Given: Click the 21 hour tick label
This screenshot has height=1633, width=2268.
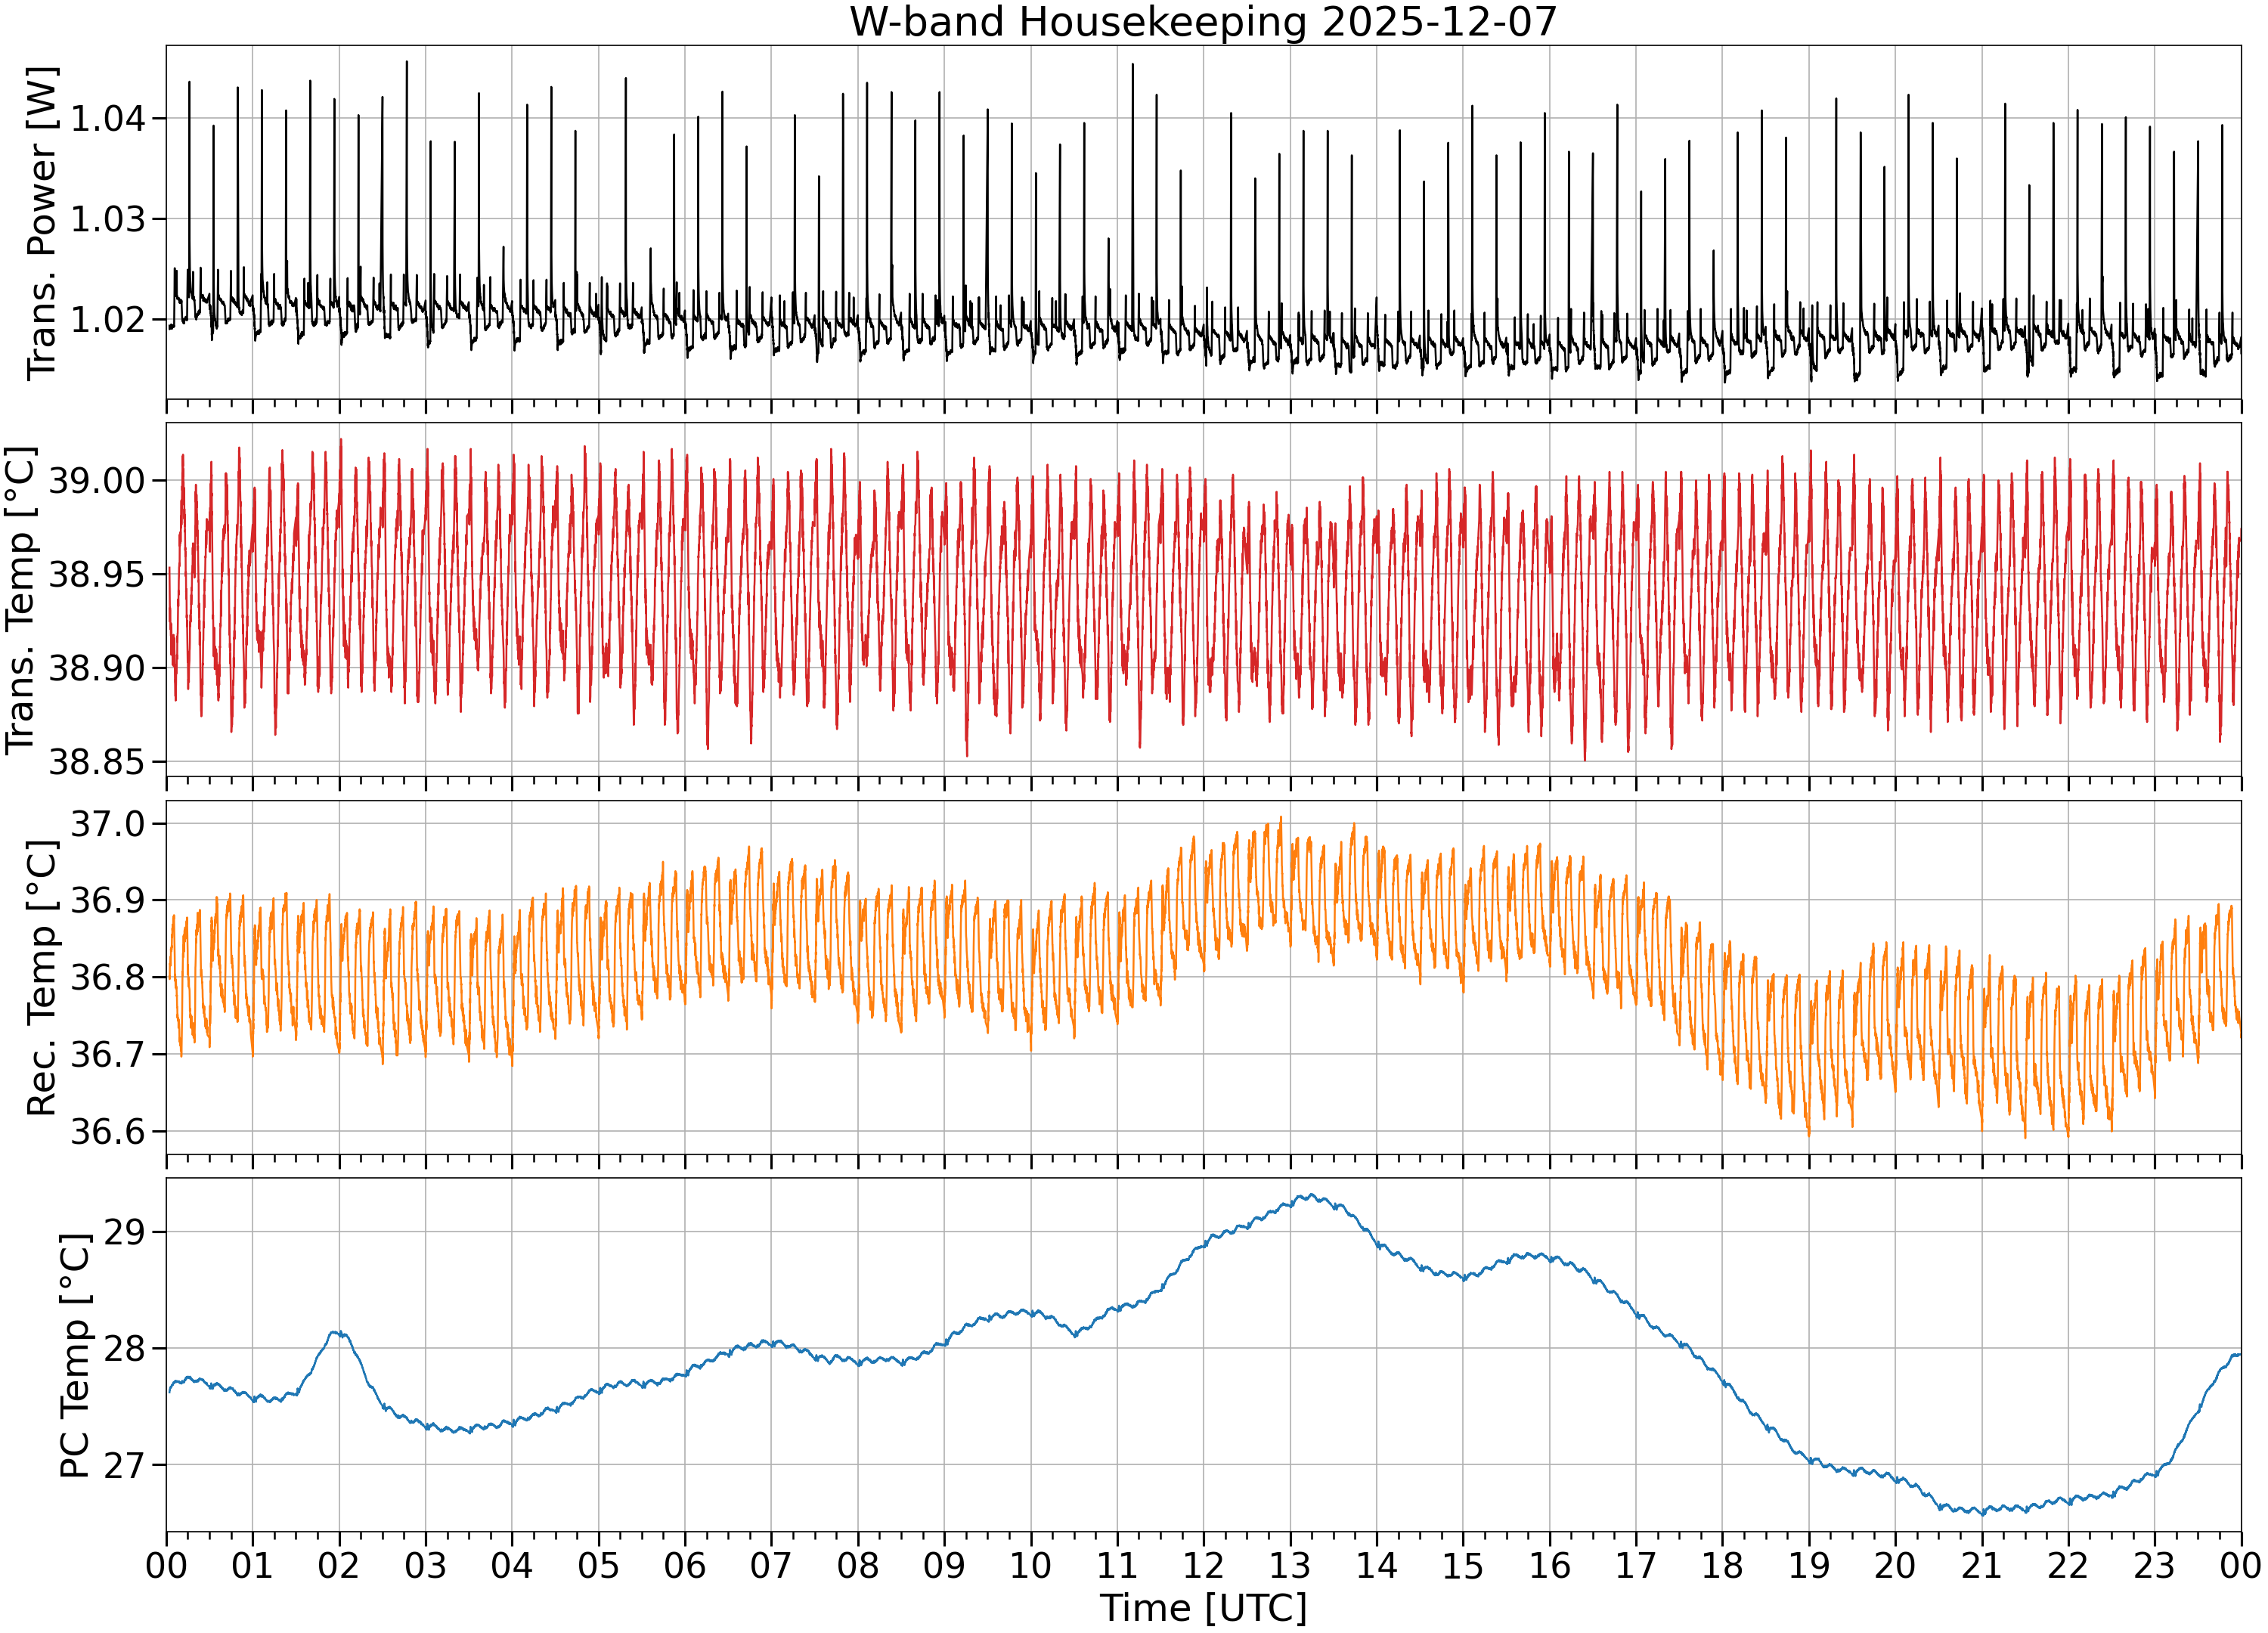Looking at the screenshot, I should coord(1981,1565).
